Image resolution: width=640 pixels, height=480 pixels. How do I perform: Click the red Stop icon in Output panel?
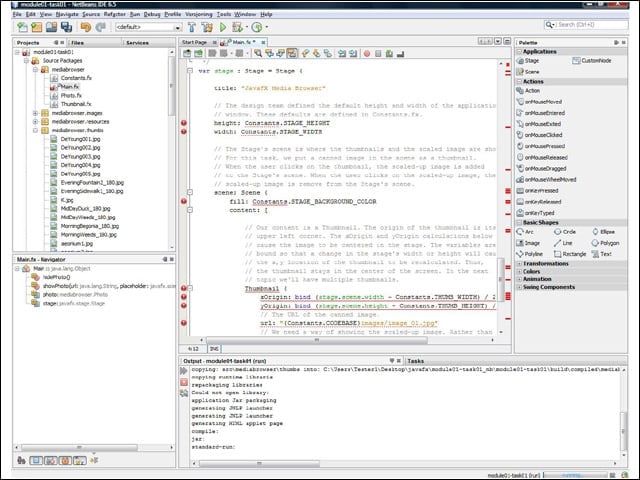[x=184, y=382]
